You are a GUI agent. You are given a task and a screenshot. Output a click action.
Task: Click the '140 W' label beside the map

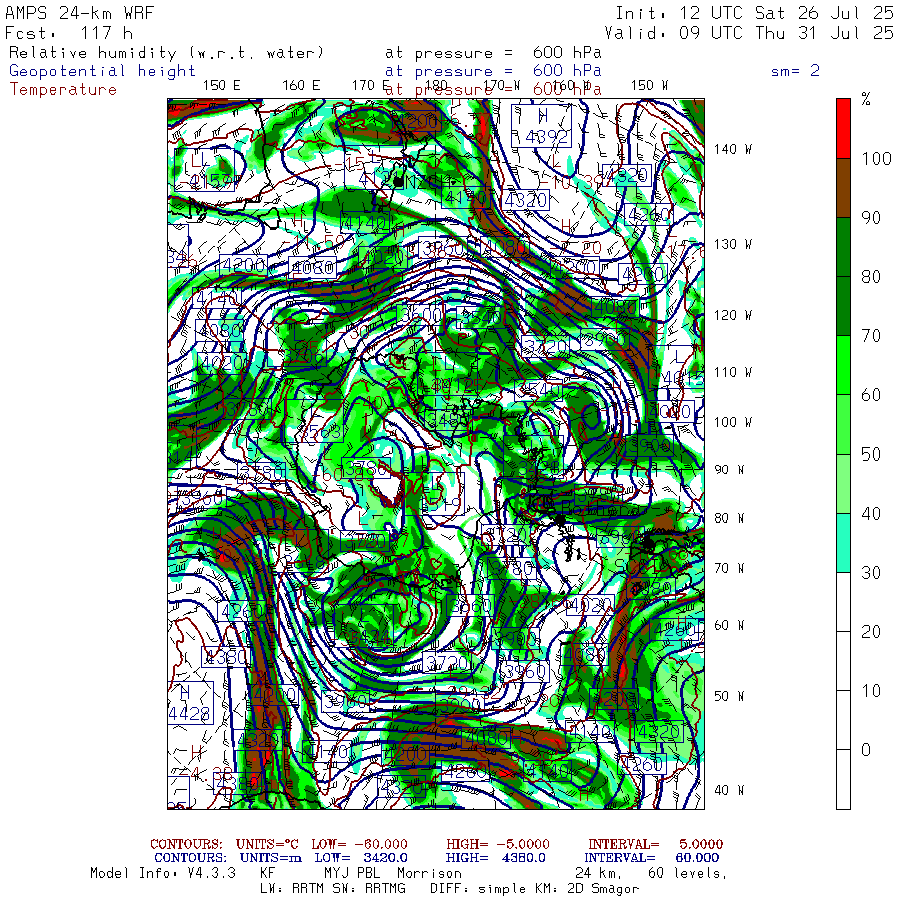(732, 149)
